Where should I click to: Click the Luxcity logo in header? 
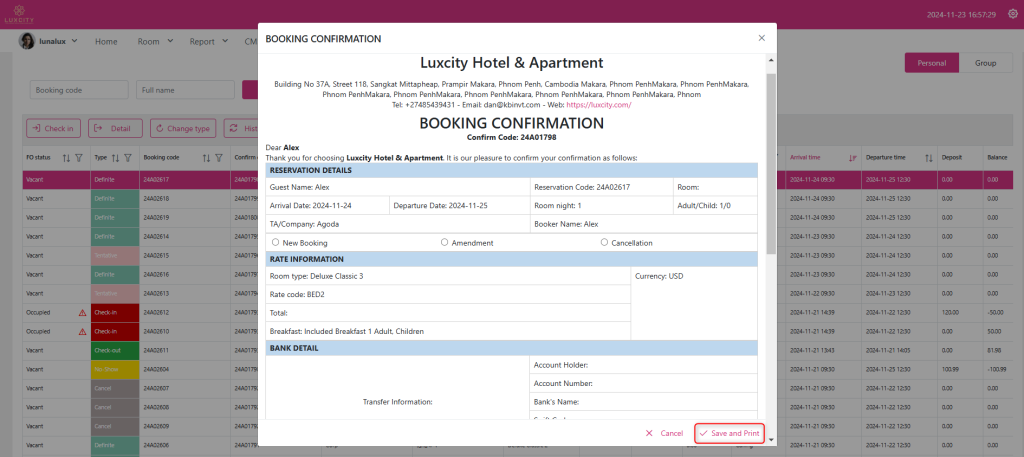click(10, 13)
